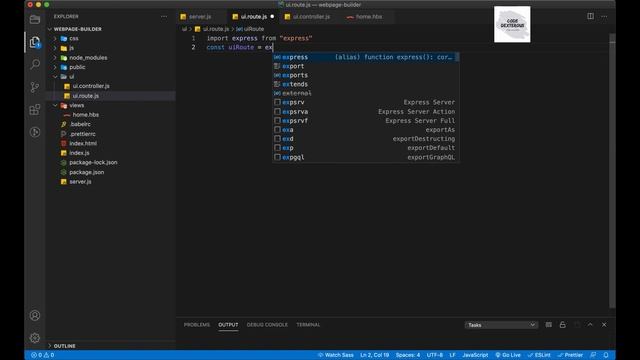The image size is (640, 360).
Task: Open index.html in the file tree
Action: point(83,143)
